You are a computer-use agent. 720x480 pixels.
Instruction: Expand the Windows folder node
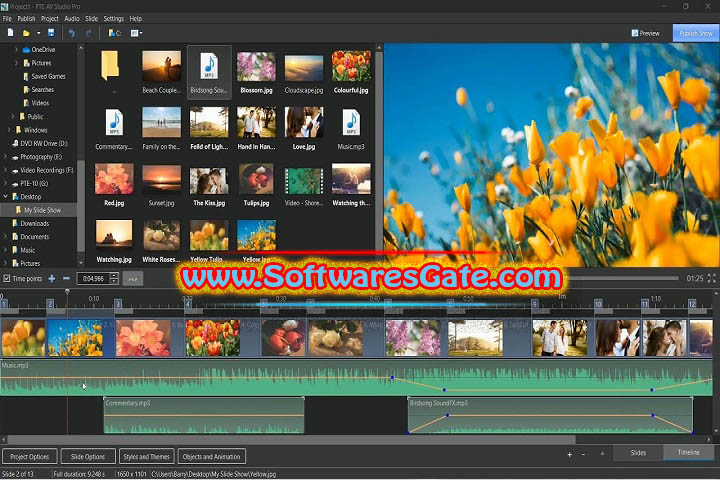9,130
